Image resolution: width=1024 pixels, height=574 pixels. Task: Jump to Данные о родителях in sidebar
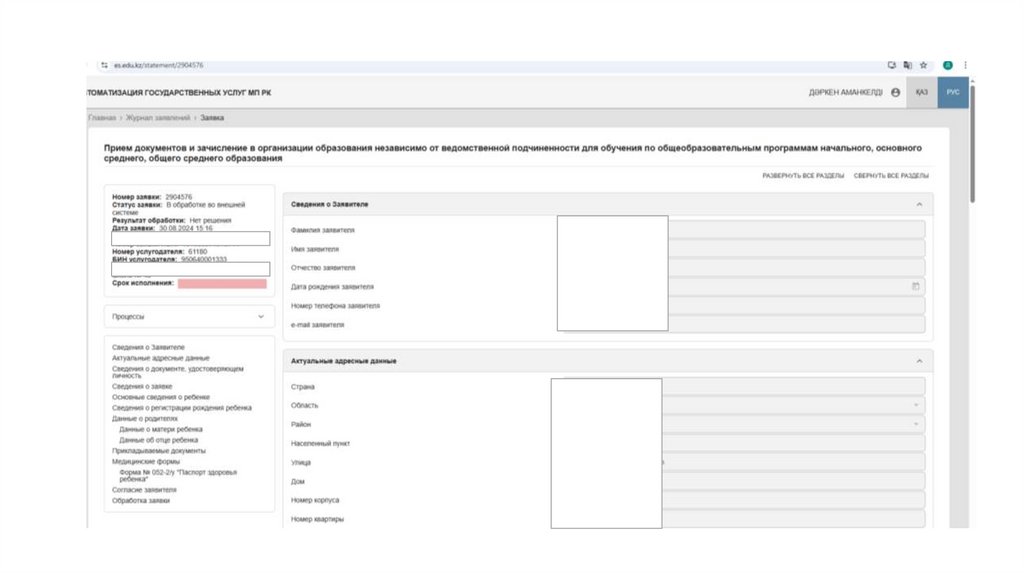coord(144,419)
